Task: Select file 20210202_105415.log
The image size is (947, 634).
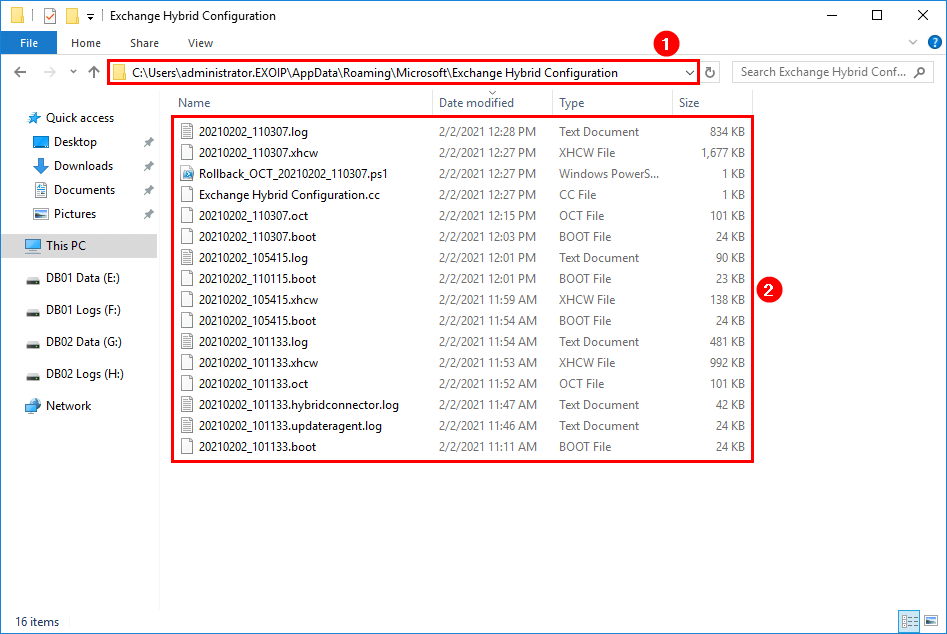Action: pyautogui.click(x=253, y=258)
